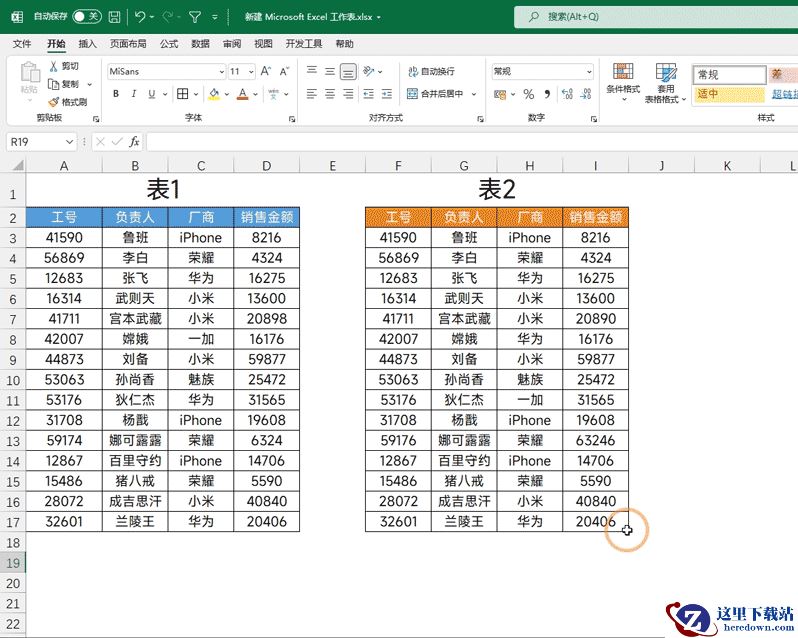Open the 复制 dropdown arrow
Image resolution: width=798 pixels, height=638 pixels.
tap(90, 84)
